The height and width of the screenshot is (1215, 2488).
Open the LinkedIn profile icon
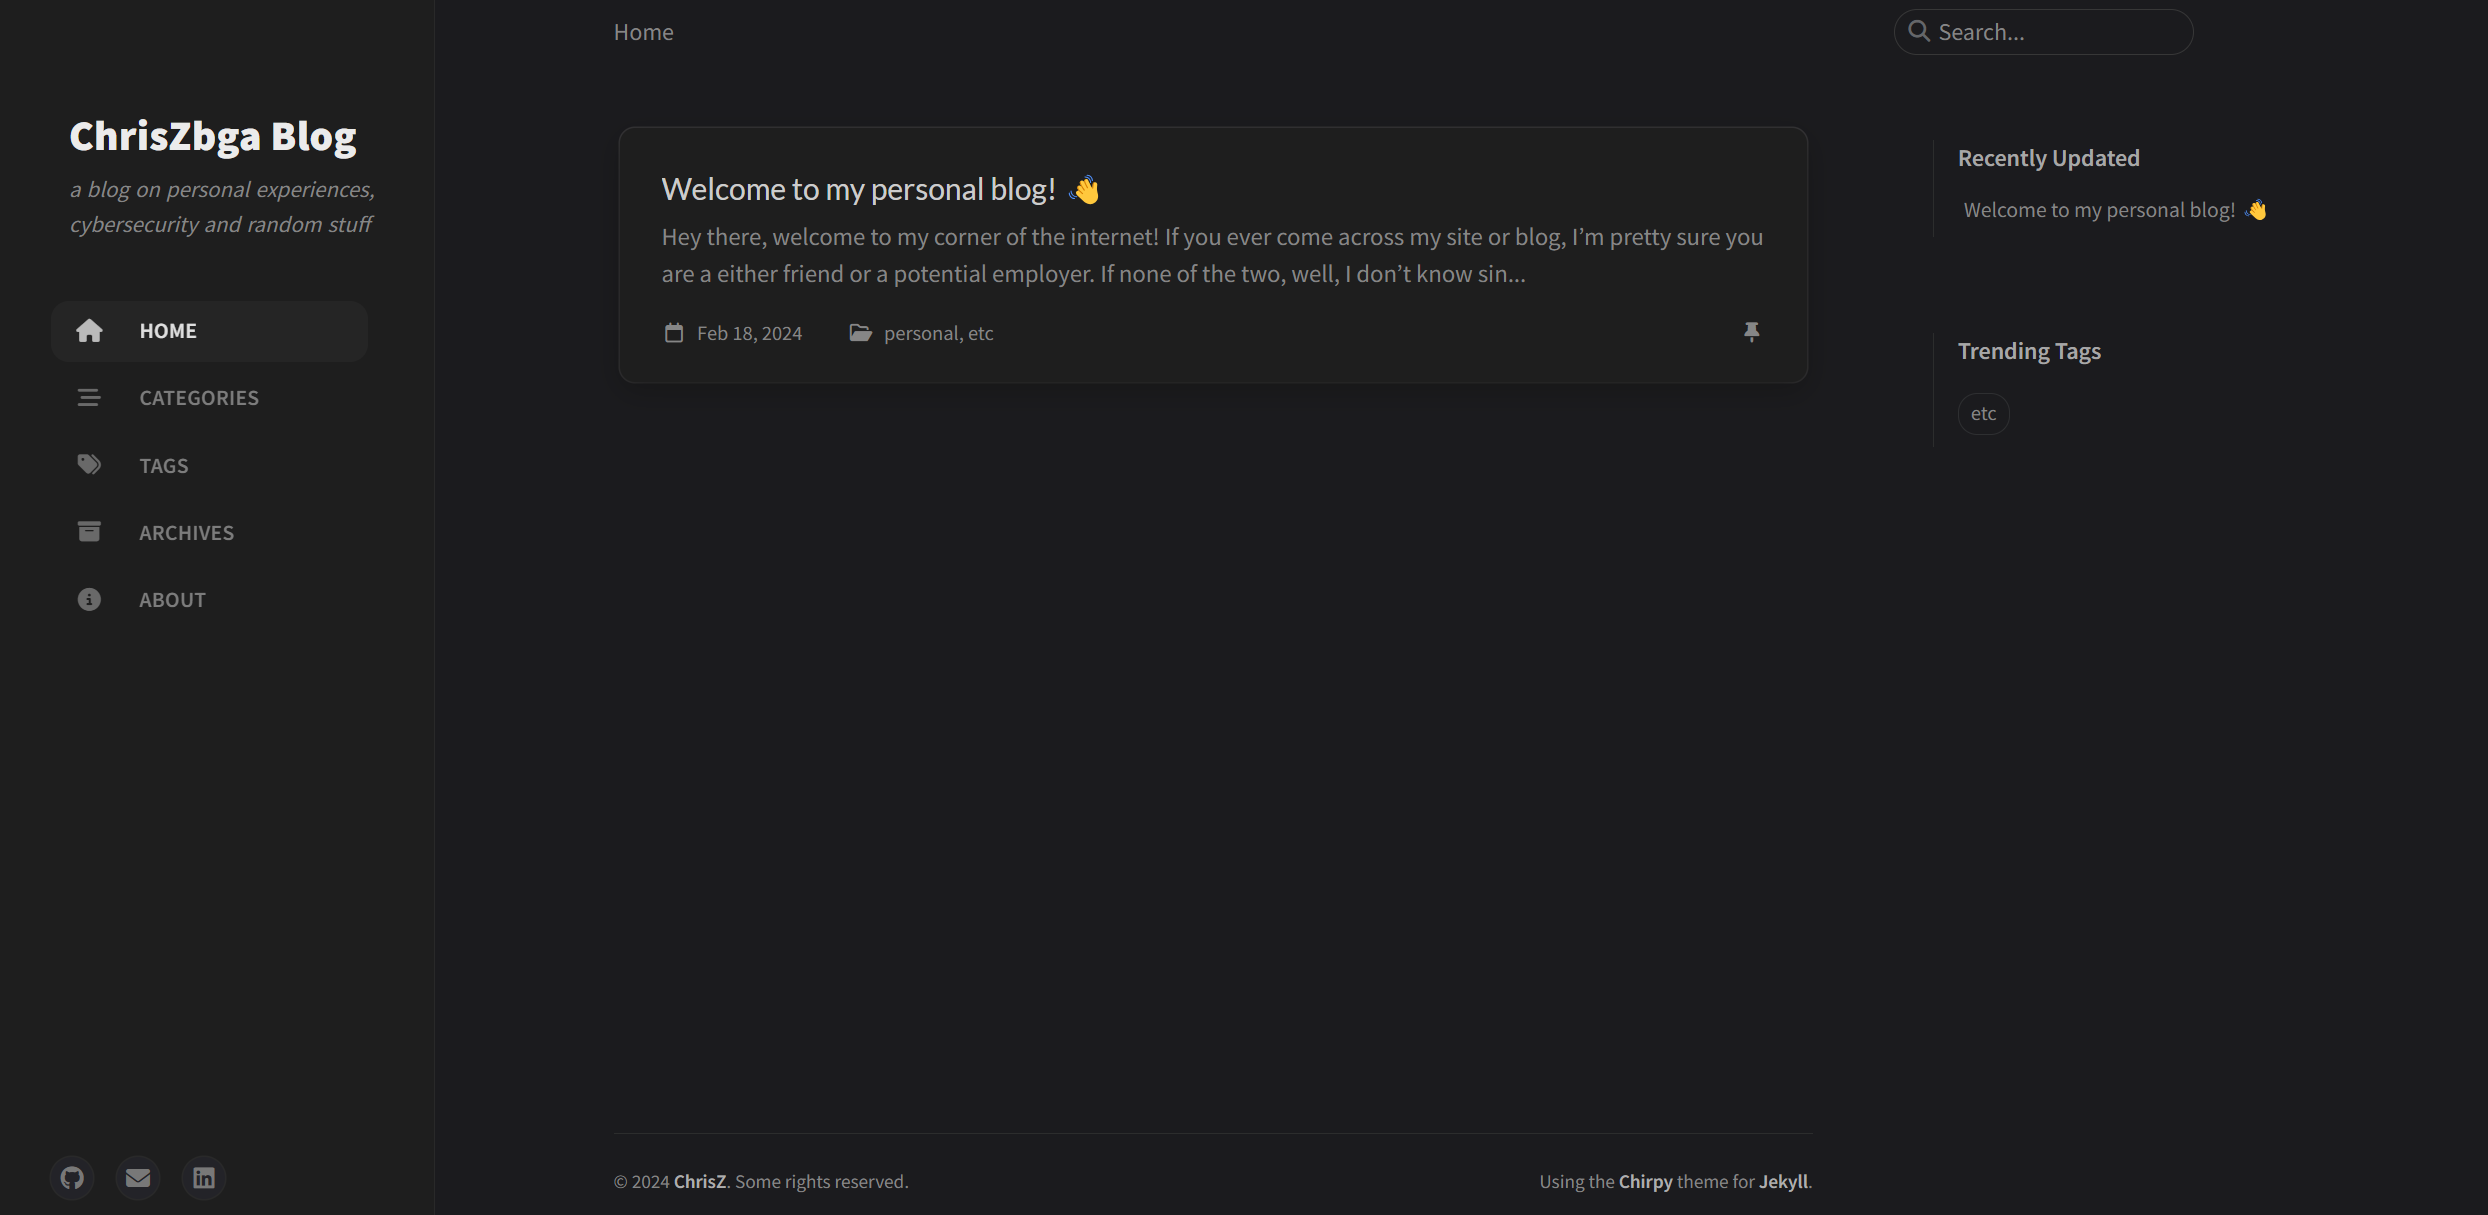(x=204, y=1178)
